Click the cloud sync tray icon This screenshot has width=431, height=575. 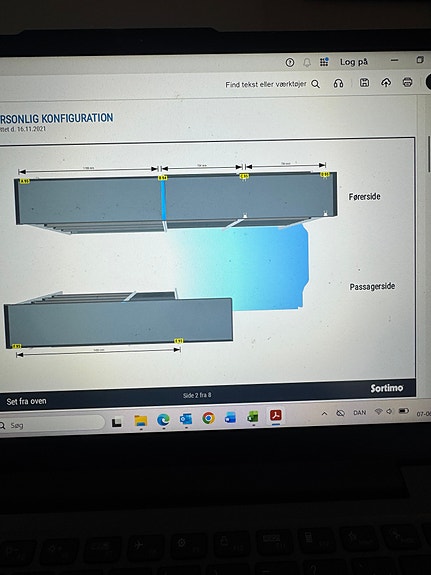coord(340,413)
